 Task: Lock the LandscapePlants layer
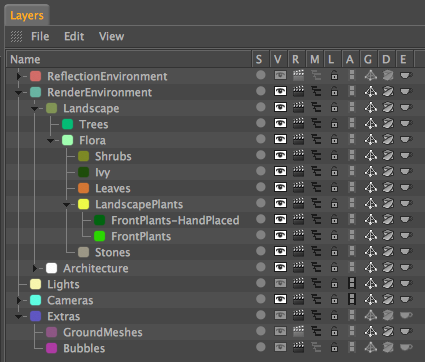[334, 203]
